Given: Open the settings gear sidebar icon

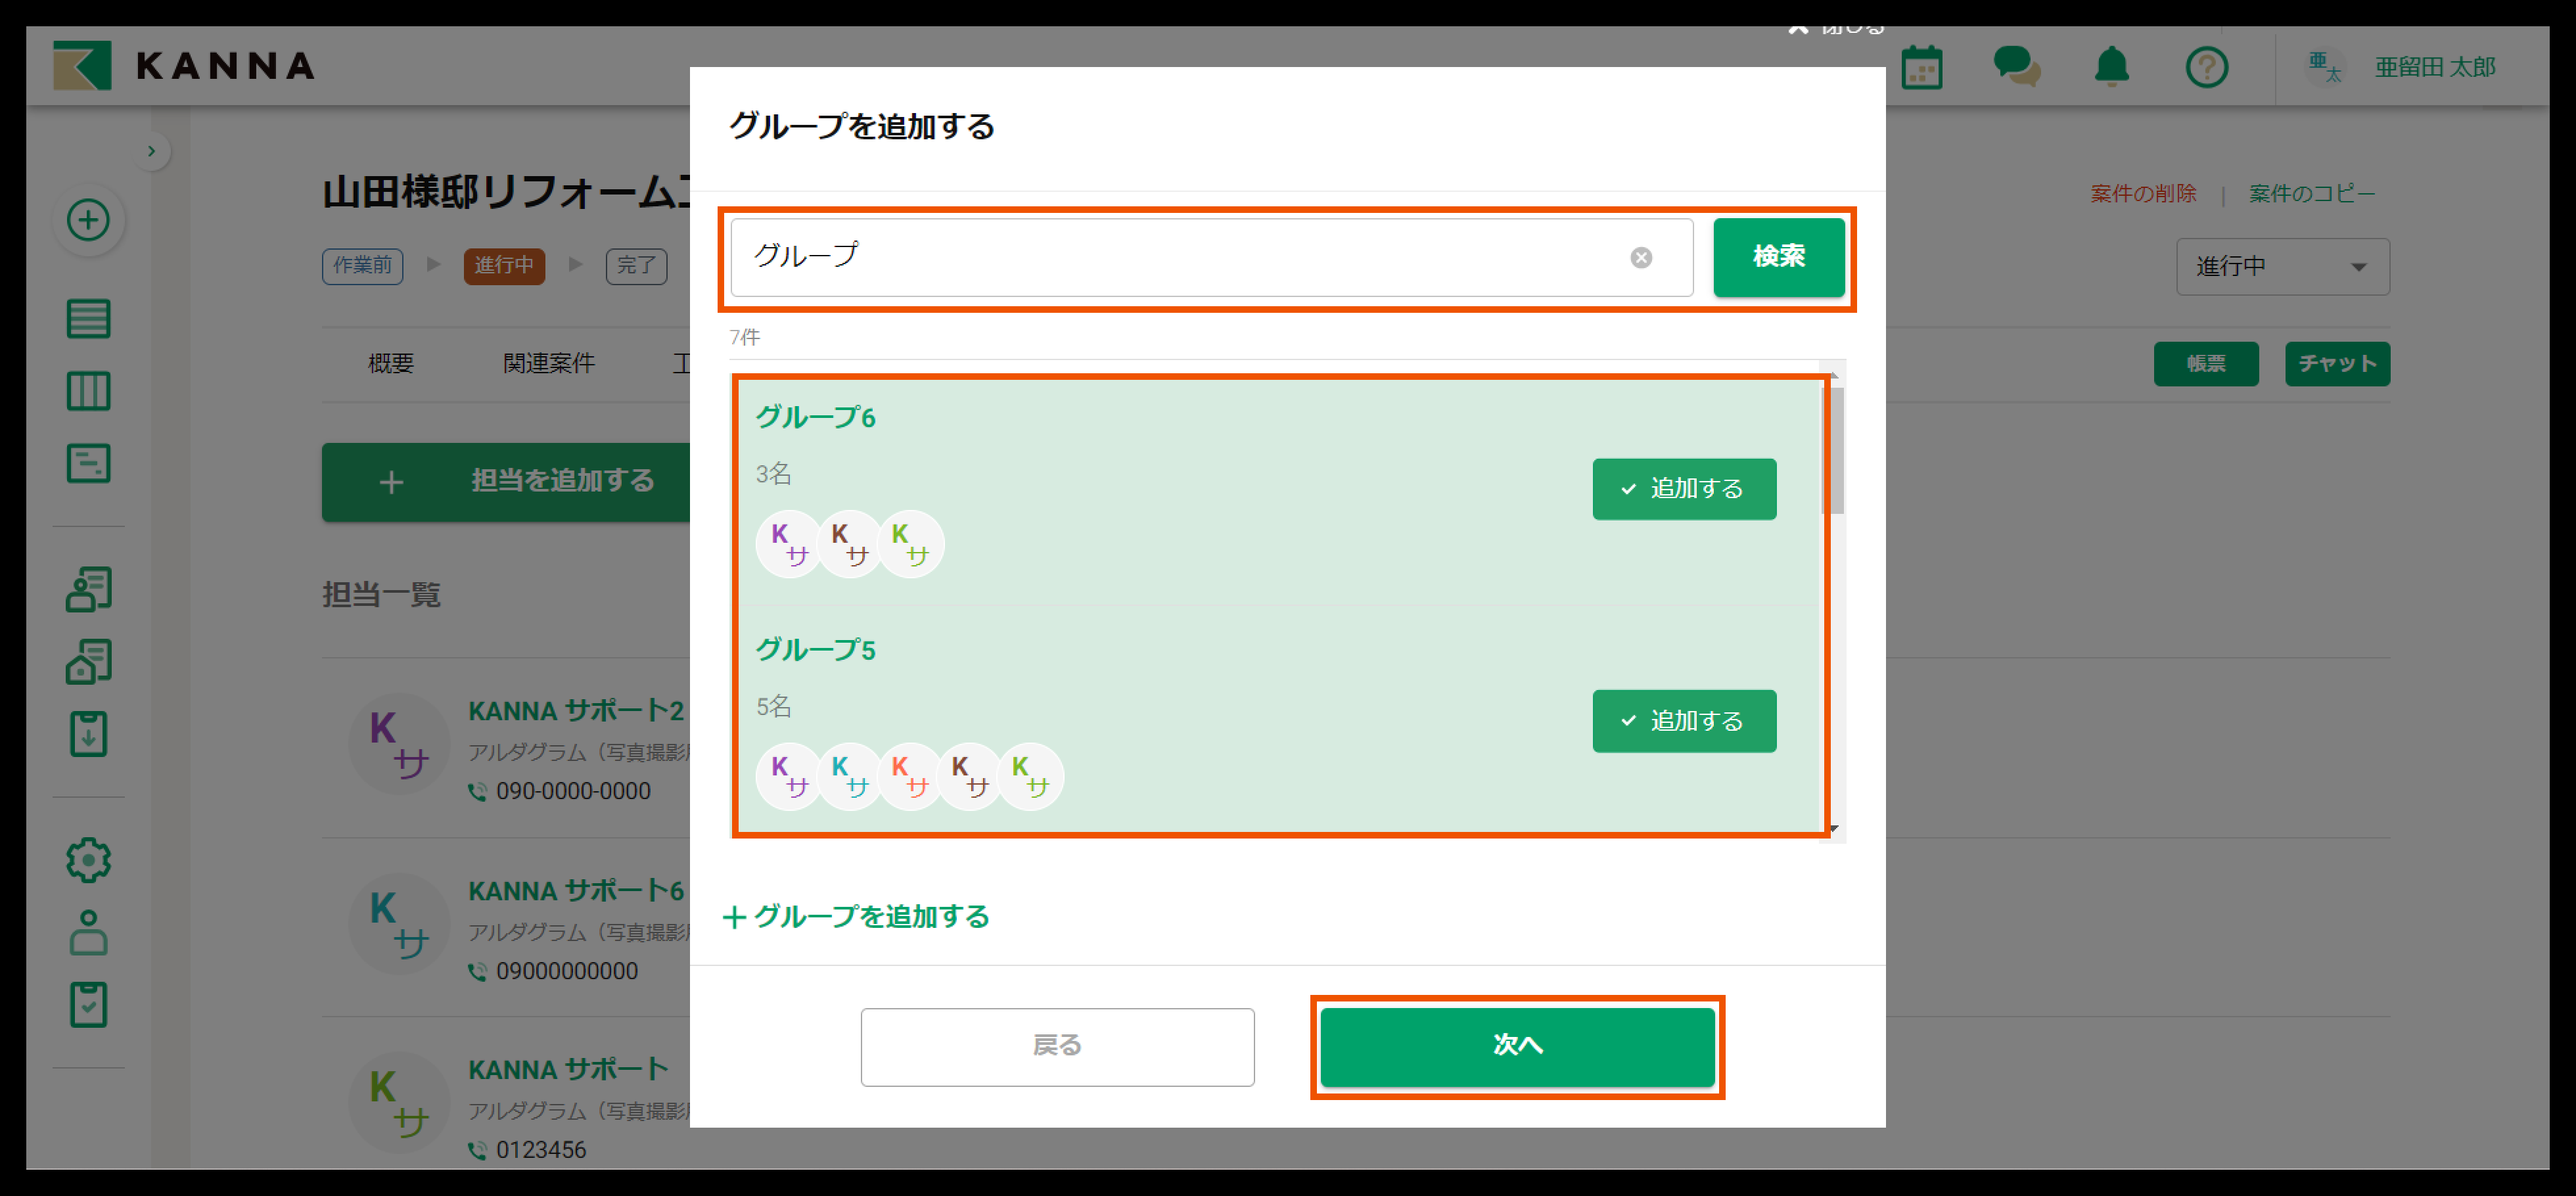Looking at the screenshot, I should (88, 860).
